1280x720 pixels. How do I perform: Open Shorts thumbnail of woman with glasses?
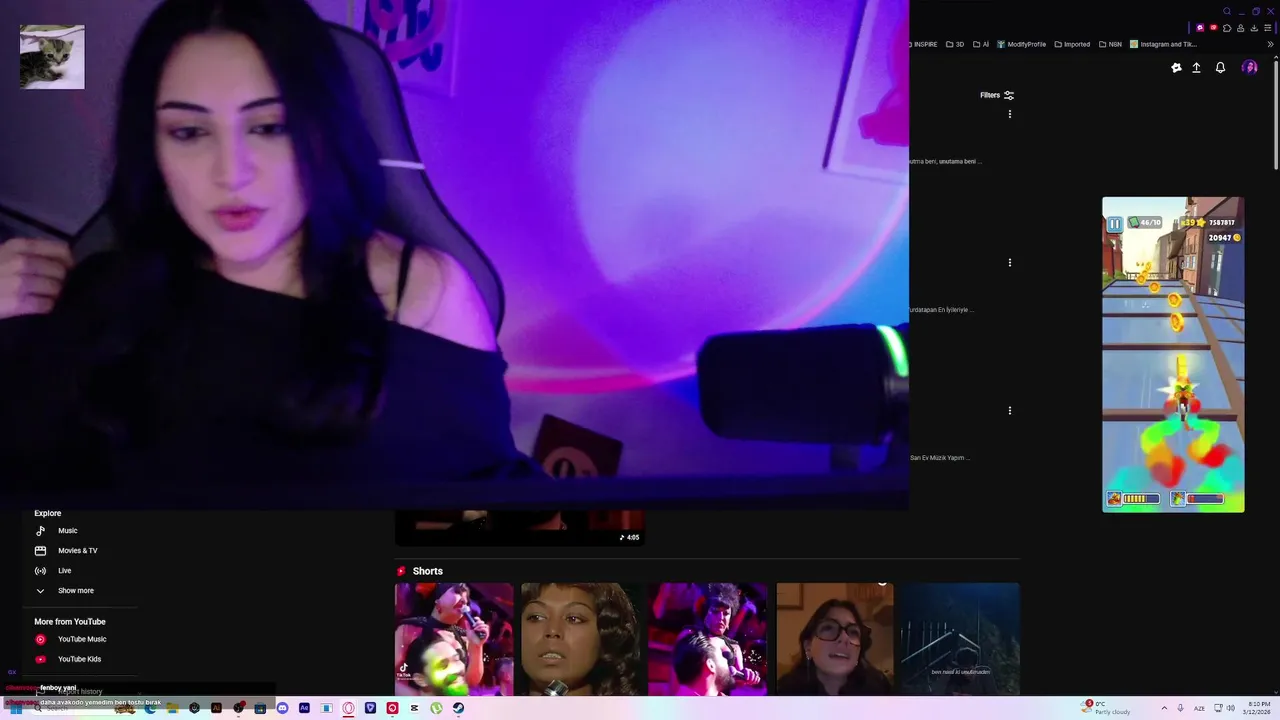(x=835, y=639)
